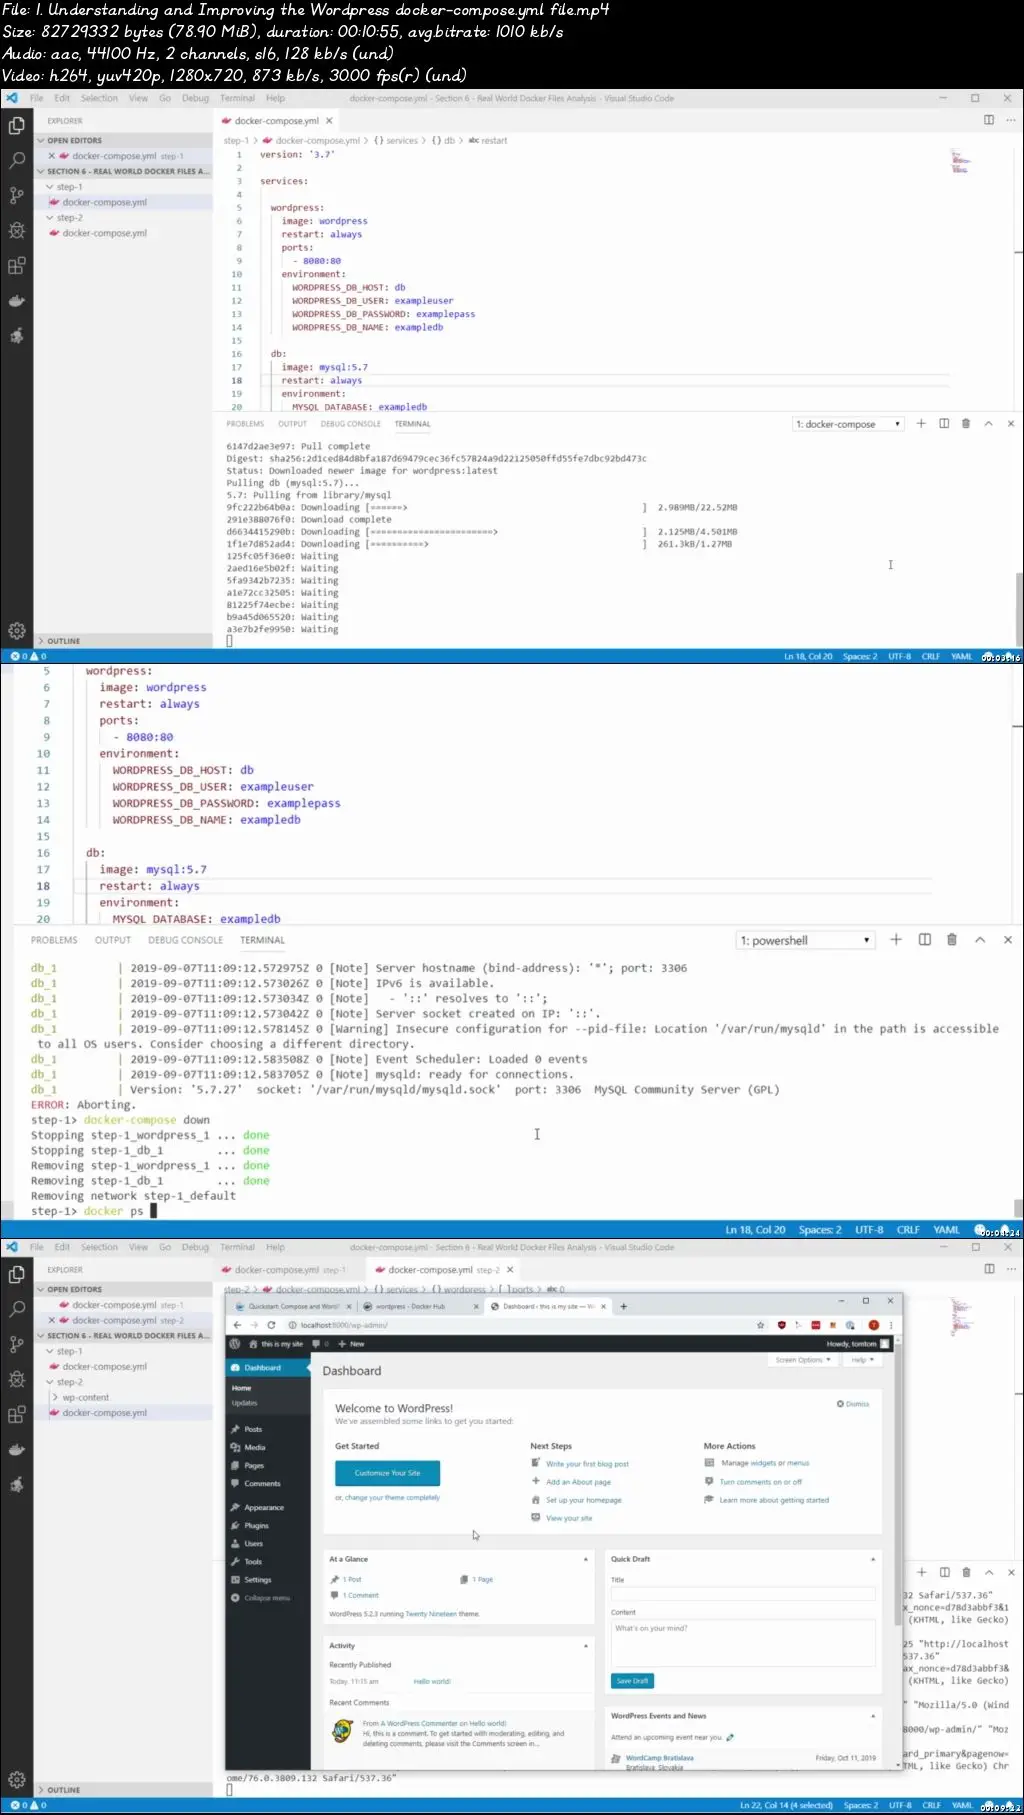
Task: Open Docker icon in bottom frame's activity bar
Action: pos(17,1450)
